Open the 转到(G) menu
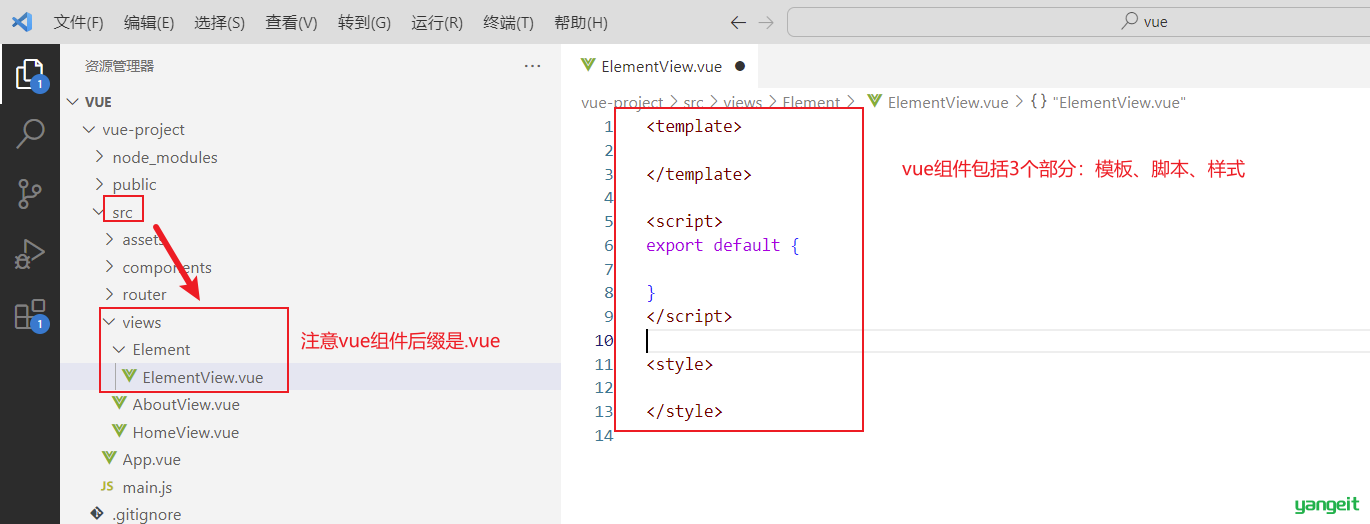The height and width of the screenshot is (524, 1370). point(364,22)
